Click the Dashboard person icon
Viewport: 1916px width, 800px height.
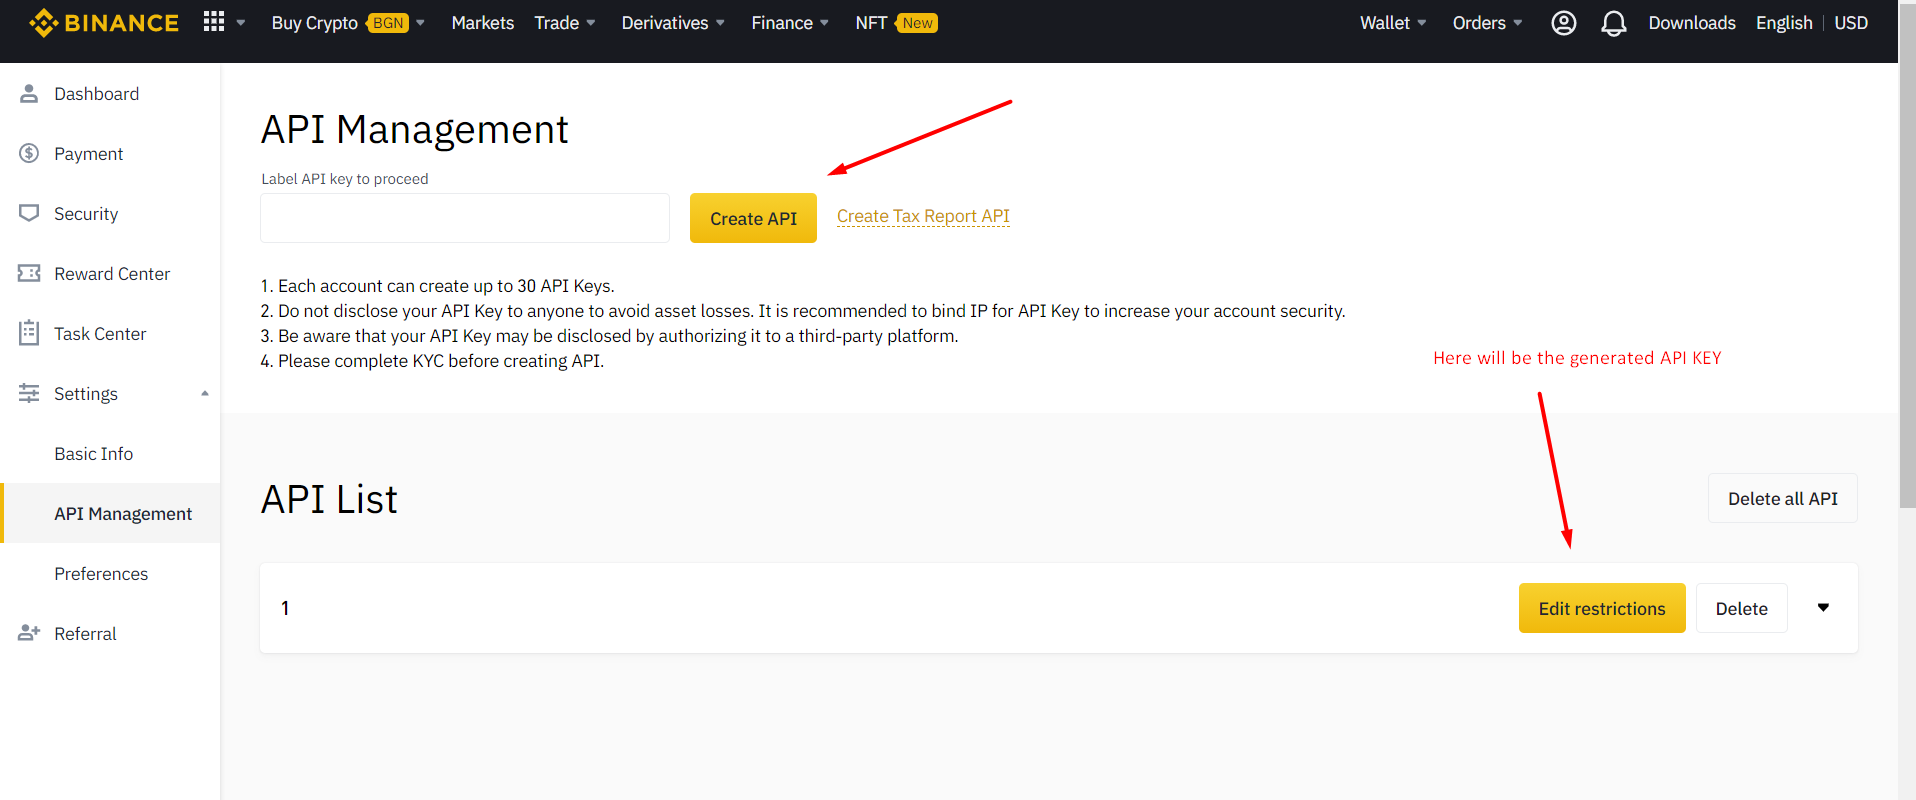coord(29,93)
